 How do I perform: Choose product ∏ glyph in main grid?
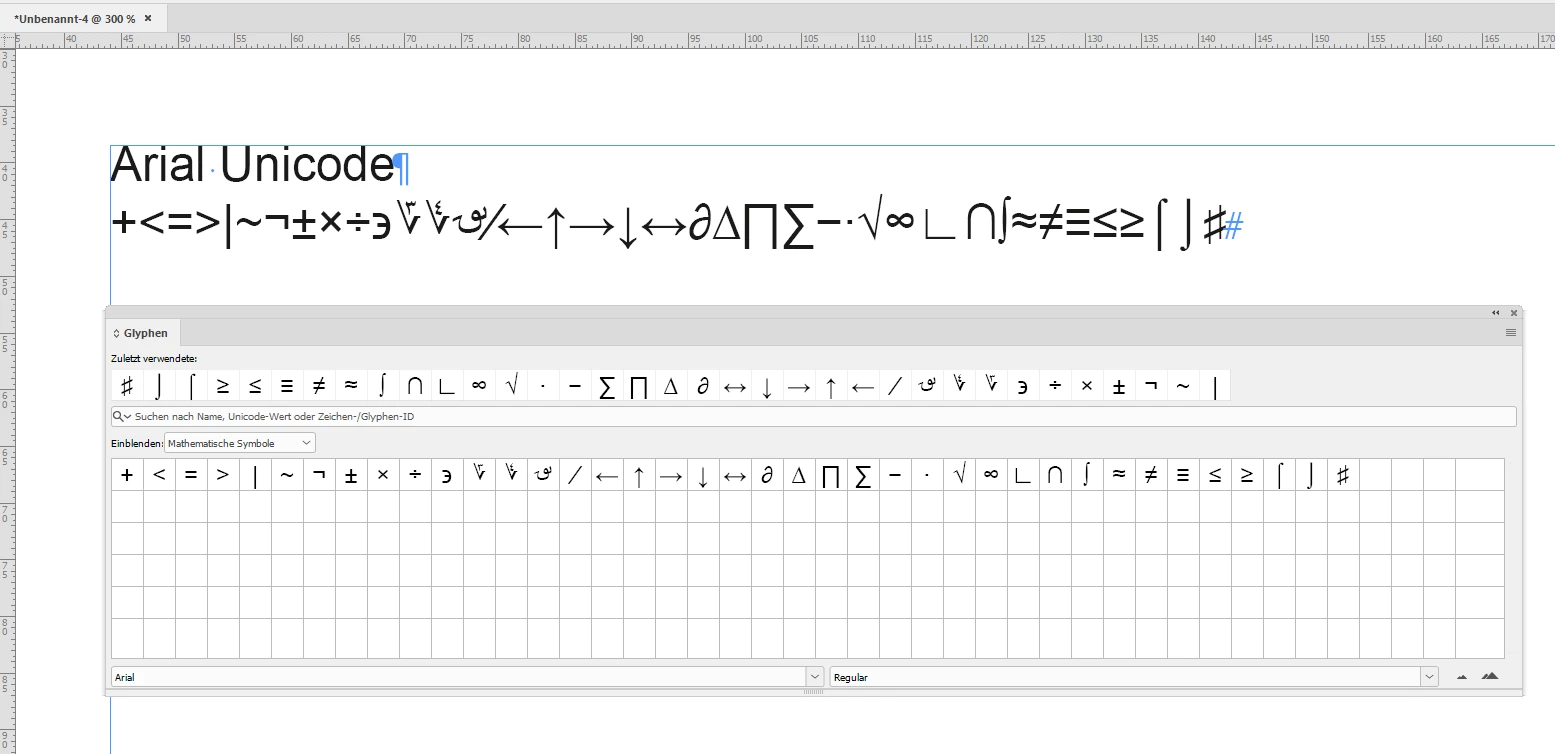point(831,475)
